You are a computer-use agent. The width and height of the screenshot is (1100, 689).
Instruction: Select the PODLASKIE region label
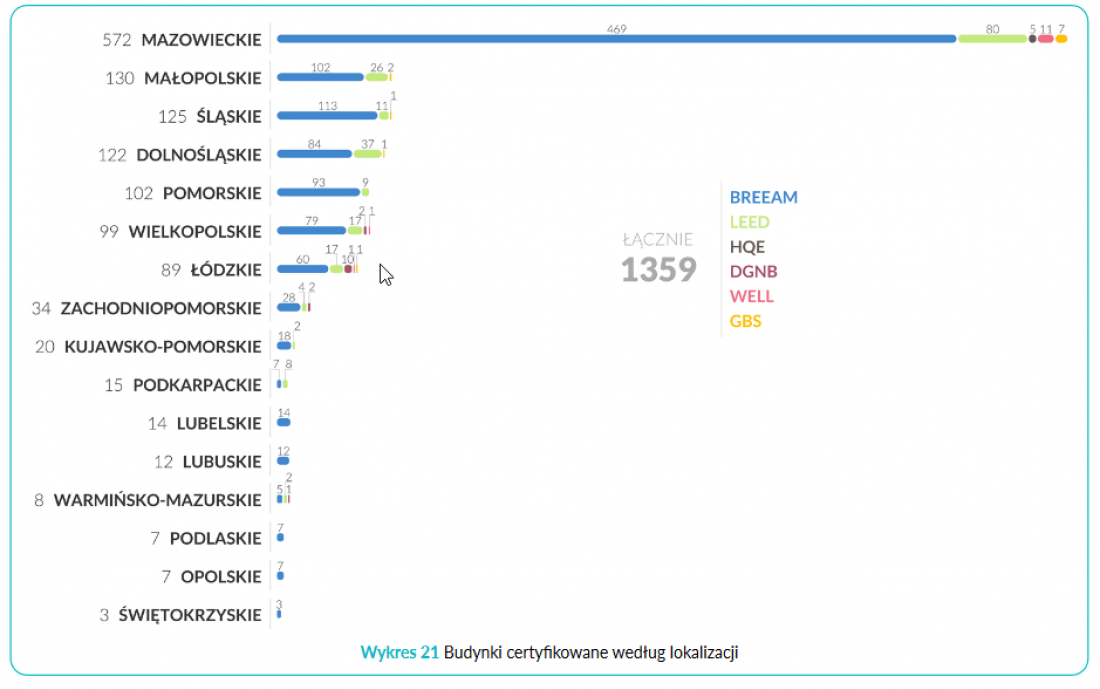[215, 538]
